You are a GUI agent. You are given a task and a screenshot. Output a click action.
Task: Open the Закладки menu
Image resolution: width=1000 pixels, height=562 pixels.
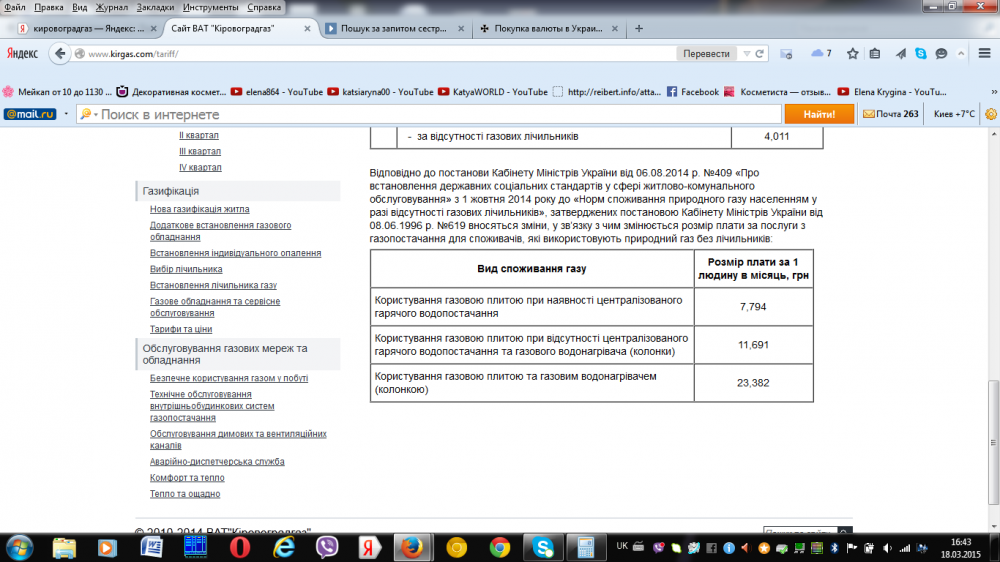pos(155,7)
